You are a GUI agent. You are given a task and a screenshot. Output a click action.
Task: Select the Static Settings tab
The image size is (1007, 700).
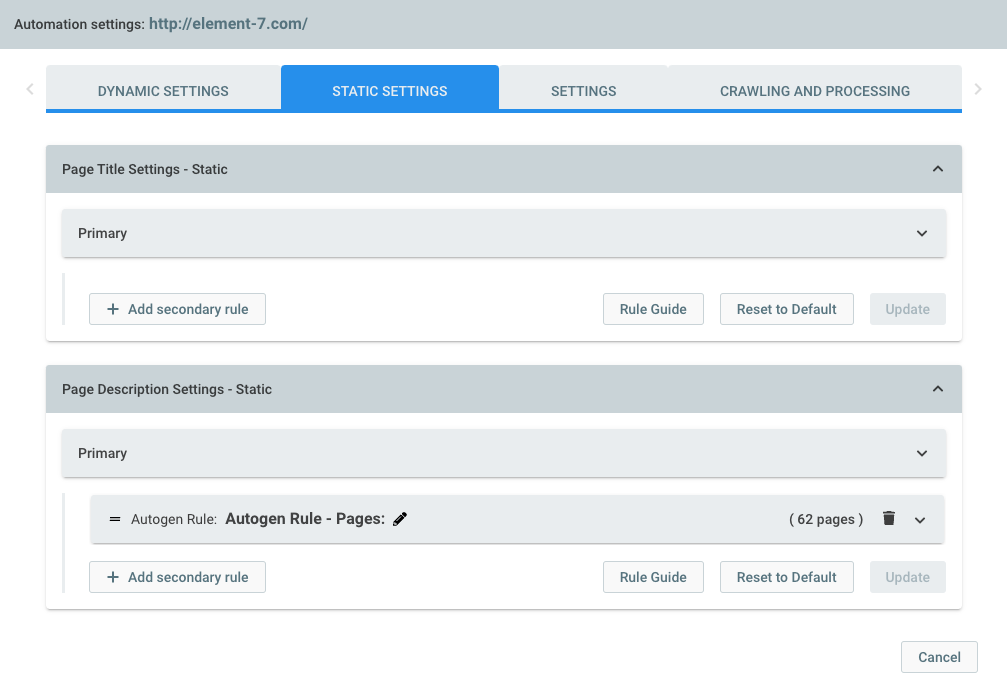(390, 89)
